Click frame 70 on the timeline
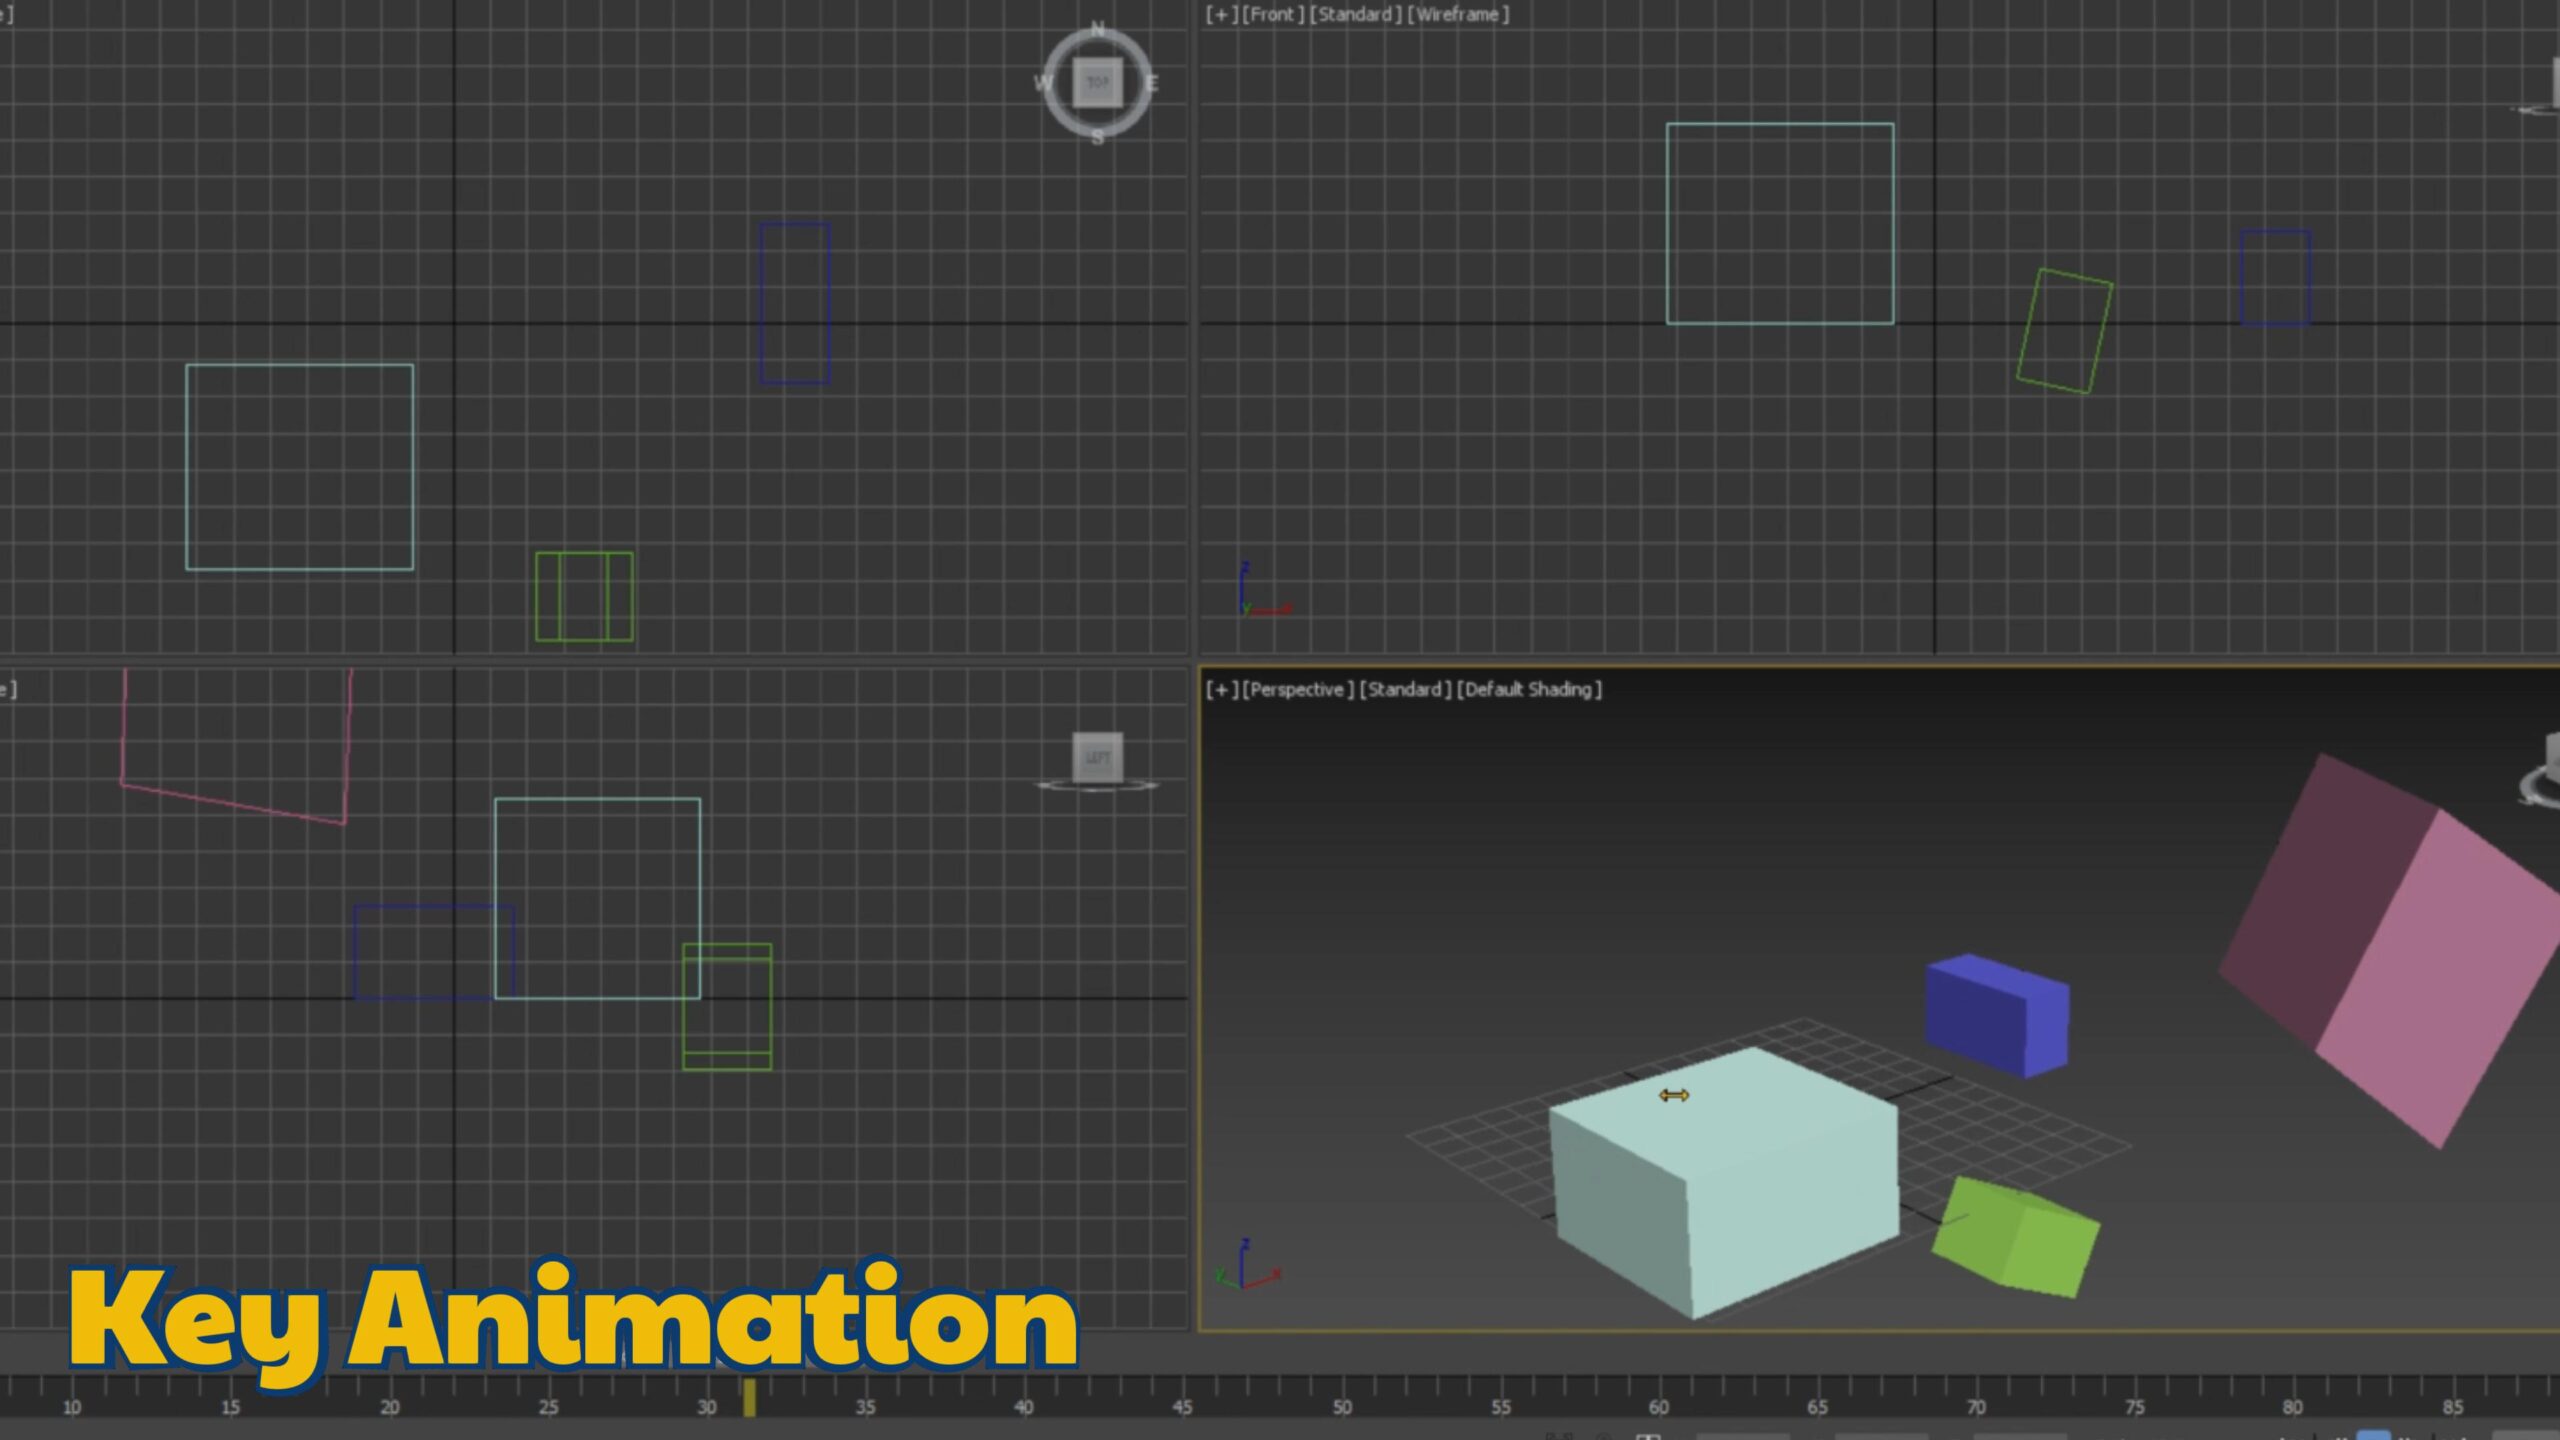 (x=1976, y=1407)
